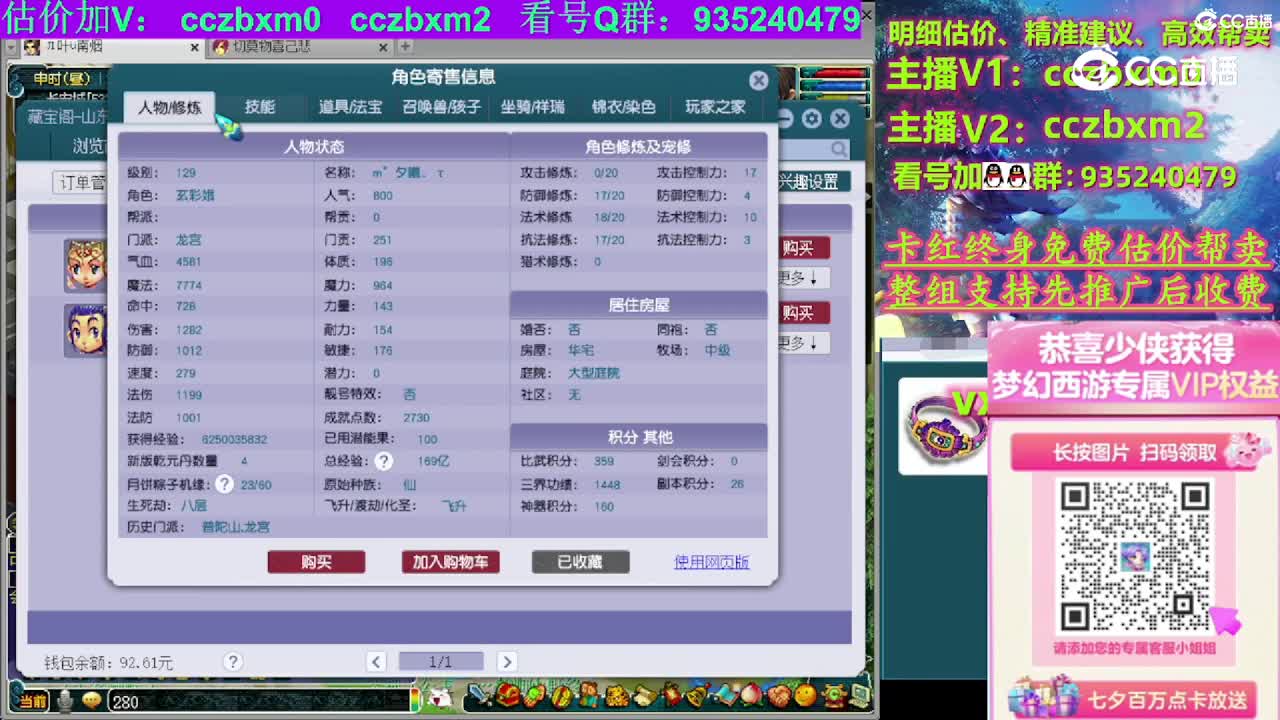Open the teddy bear icon in bottom bar
Screen dimensions: 1280x720
click(x=589, y=695)
